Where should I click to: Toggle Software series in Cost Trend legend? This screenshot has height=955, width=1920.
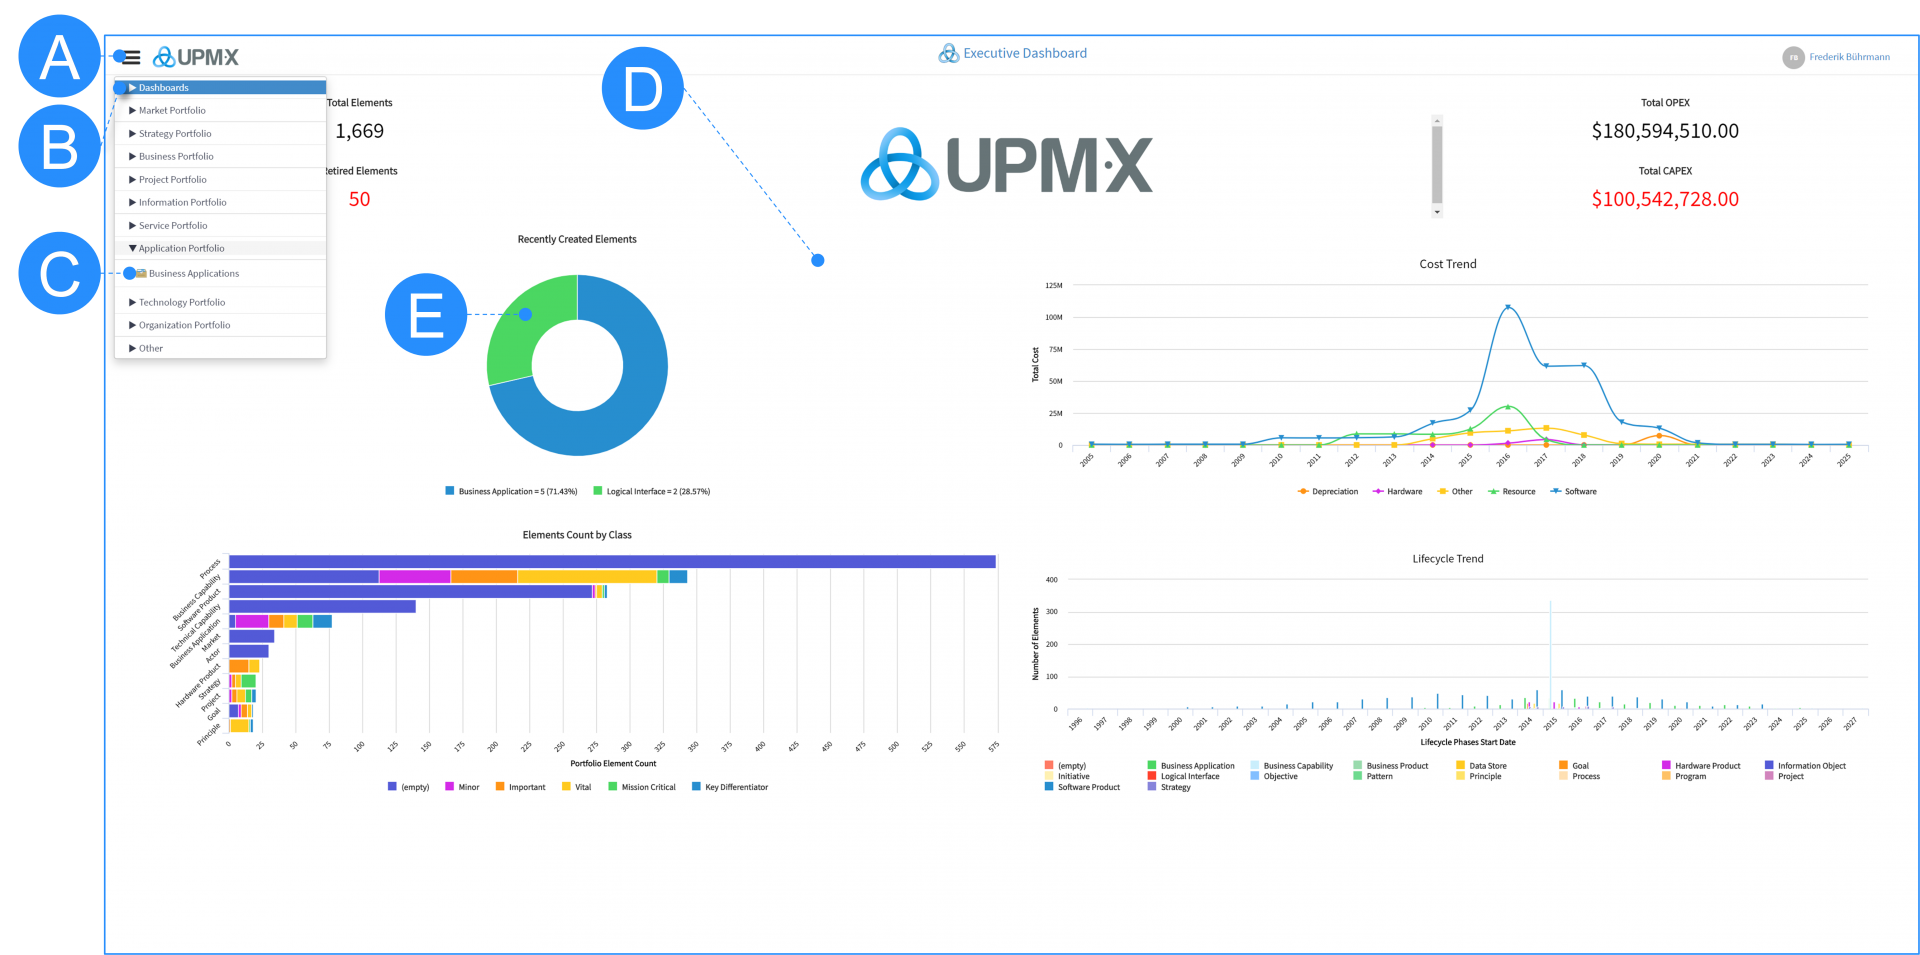coord(1573,491)
